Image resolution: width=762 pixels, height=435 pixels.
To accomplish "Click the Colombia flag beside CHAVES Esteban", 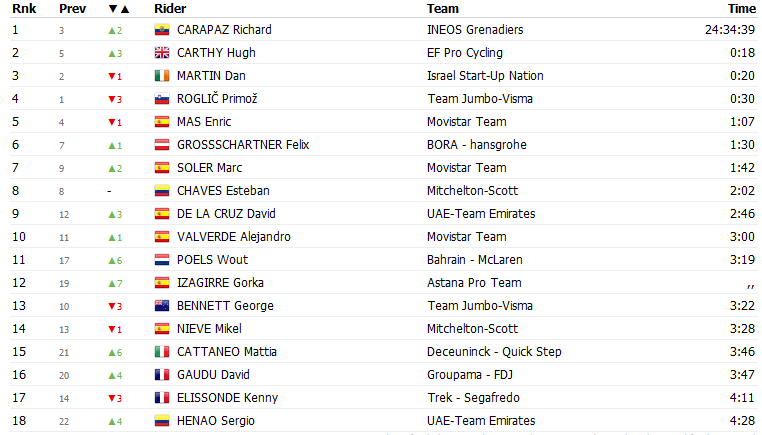I will pyautogui.click(x=162, y=191).
